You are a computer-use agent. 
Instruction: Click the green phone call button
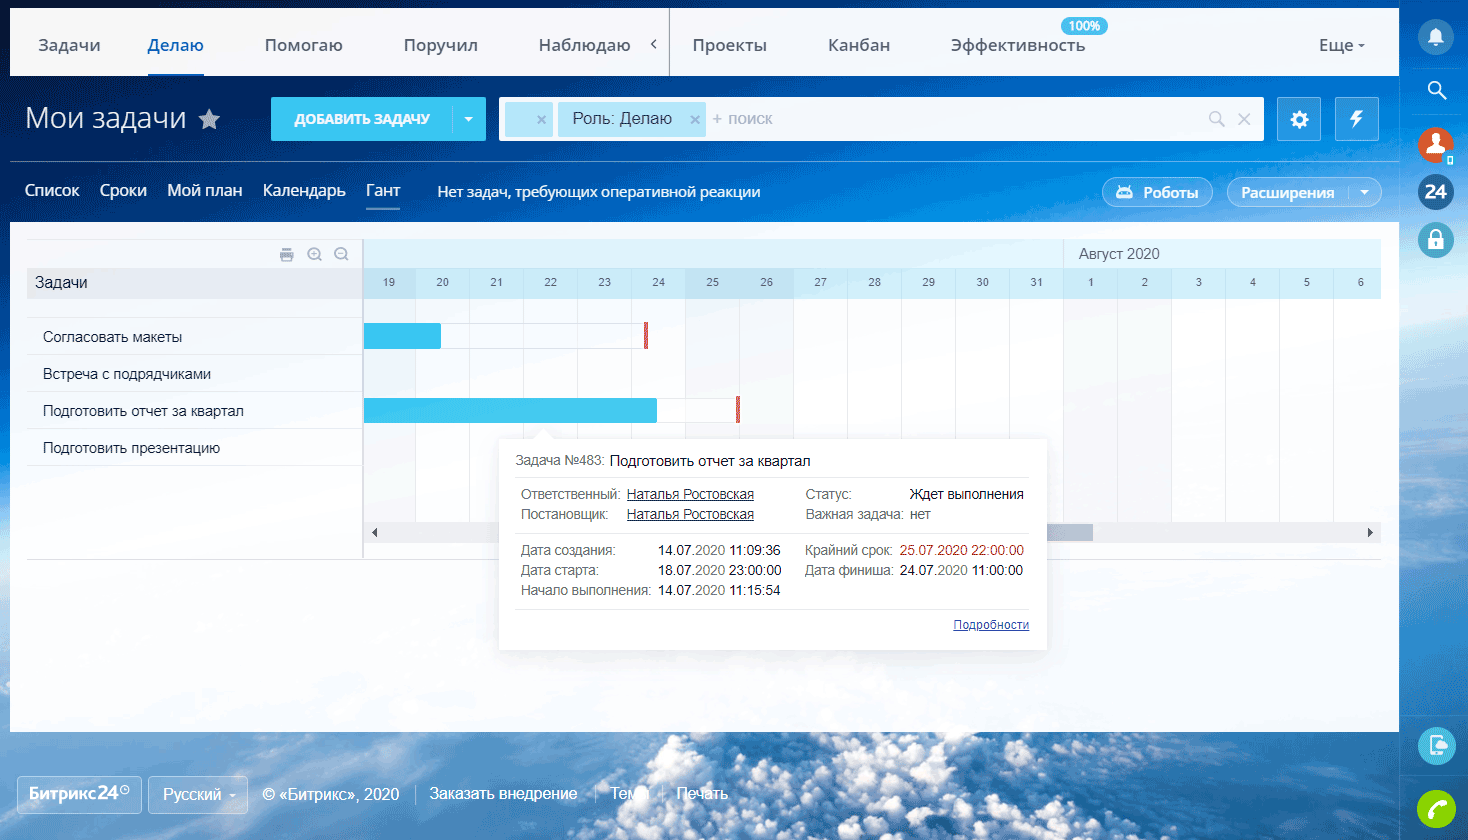tap(1436, 808)
